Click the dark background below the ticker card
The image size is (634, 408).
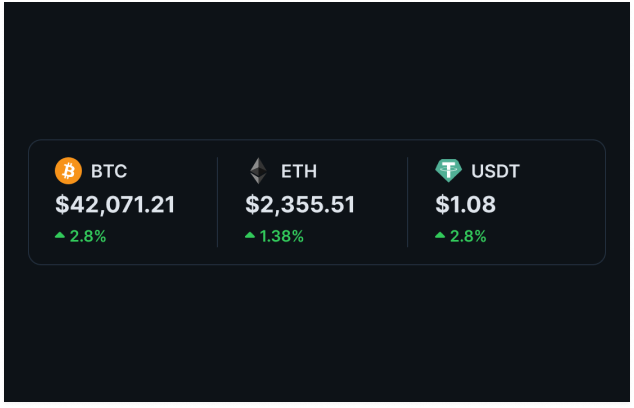(x=317, y=330)
